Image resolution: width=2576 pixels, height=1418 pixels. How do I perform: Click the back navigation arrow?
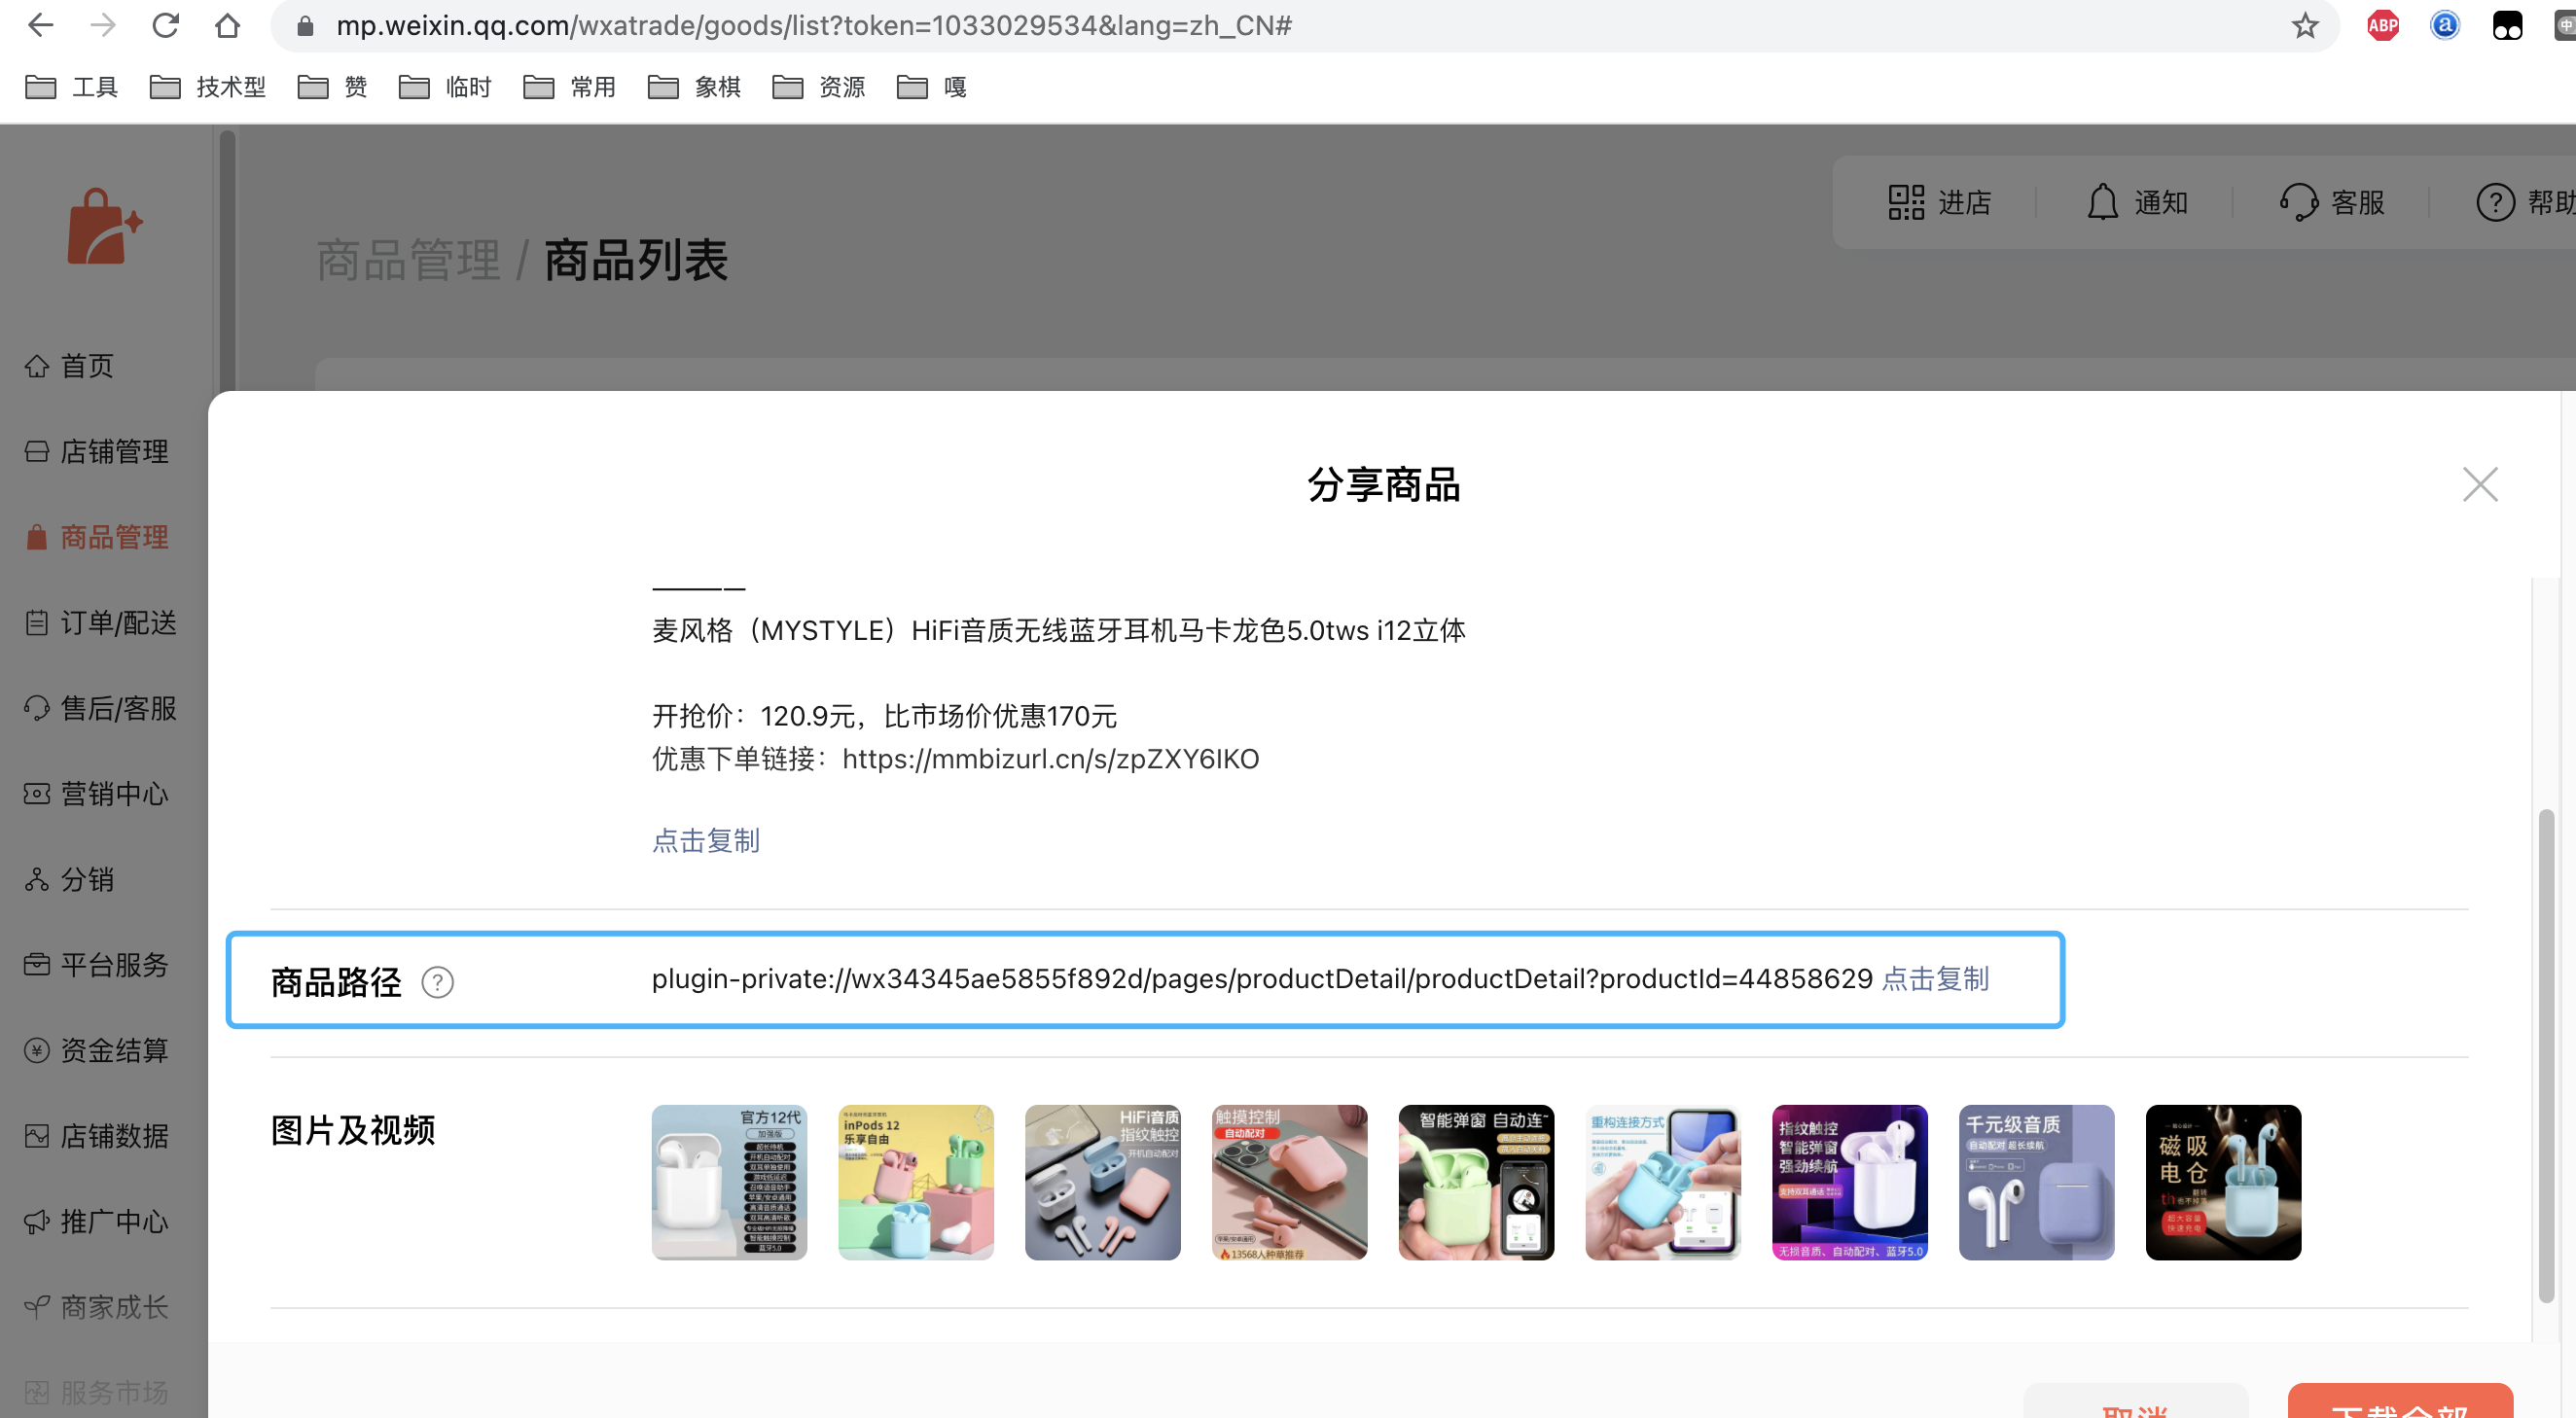coord(40,25)
